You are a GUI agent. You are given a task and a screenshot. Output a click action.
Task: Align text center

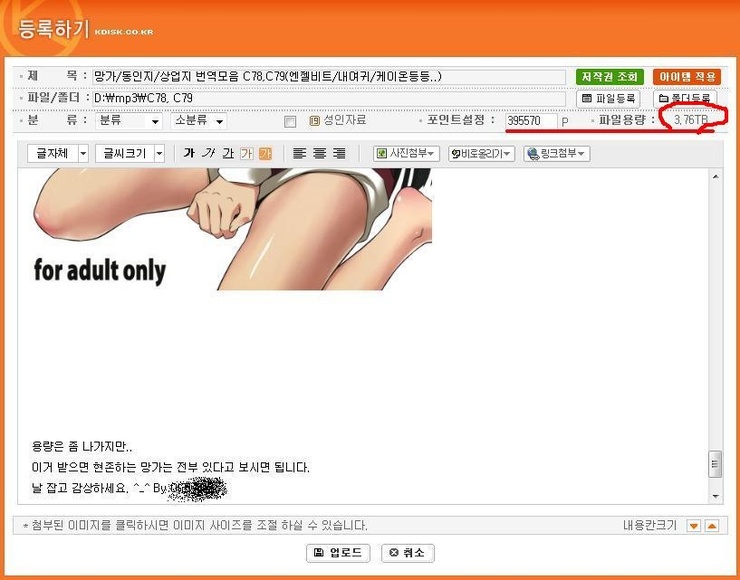point(320,153)
